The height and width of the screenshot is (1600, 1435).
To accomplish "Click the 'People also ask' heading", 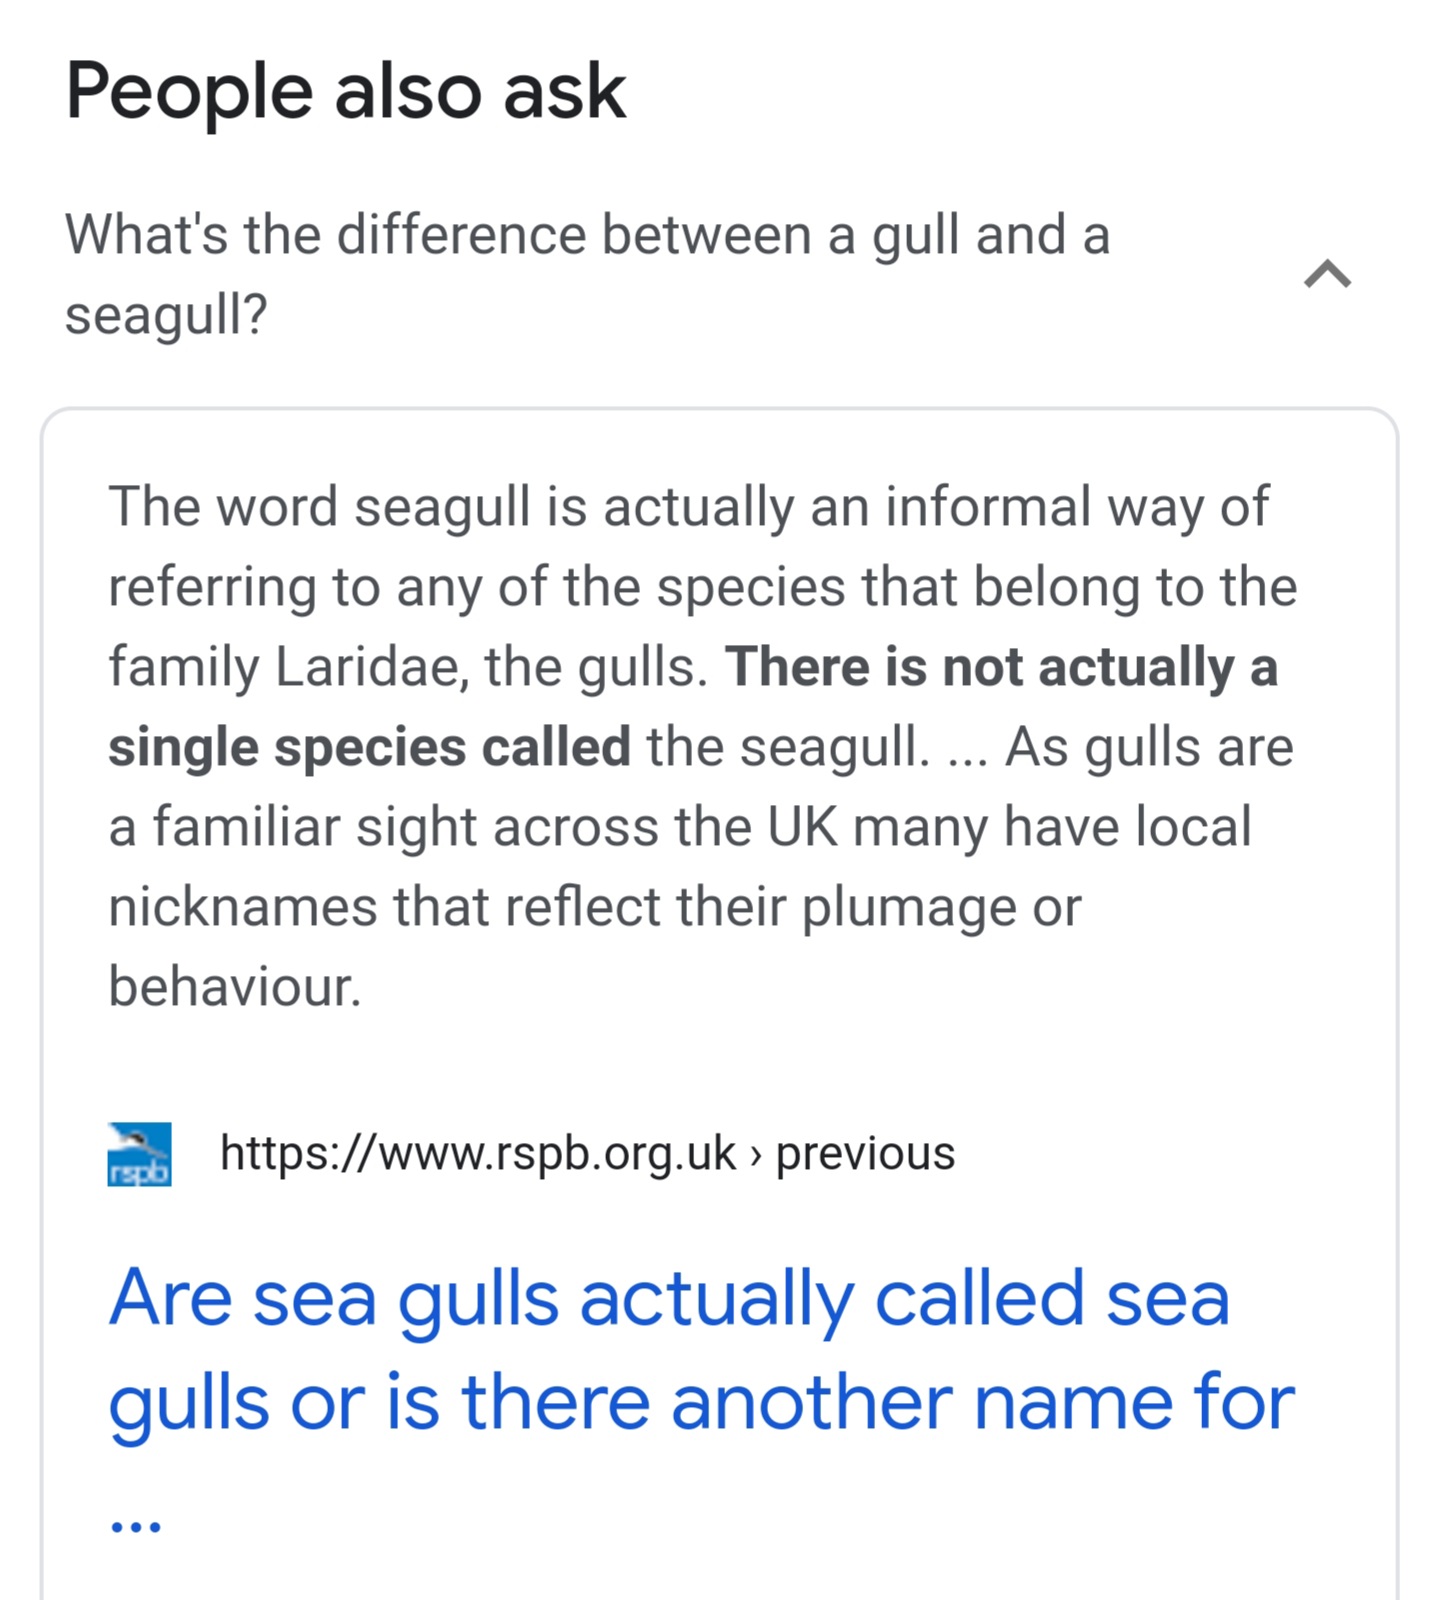I will 345,92.
